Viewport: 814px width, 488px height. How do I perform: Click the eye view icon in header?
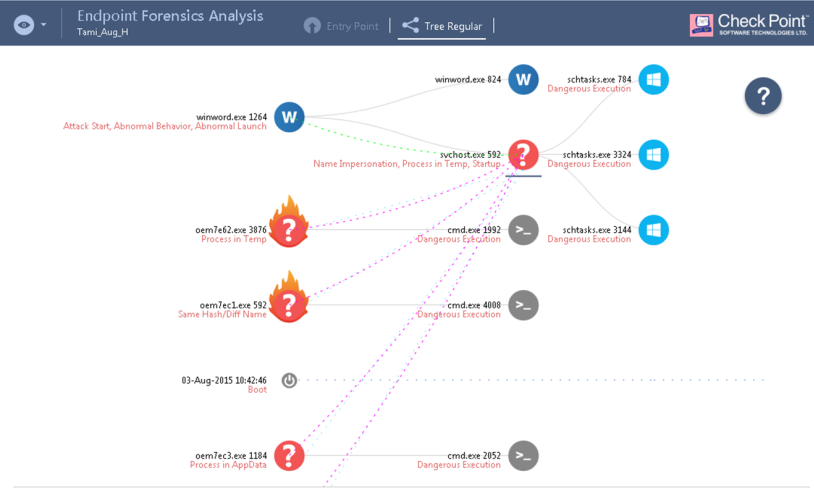click(x=24, y=24)
